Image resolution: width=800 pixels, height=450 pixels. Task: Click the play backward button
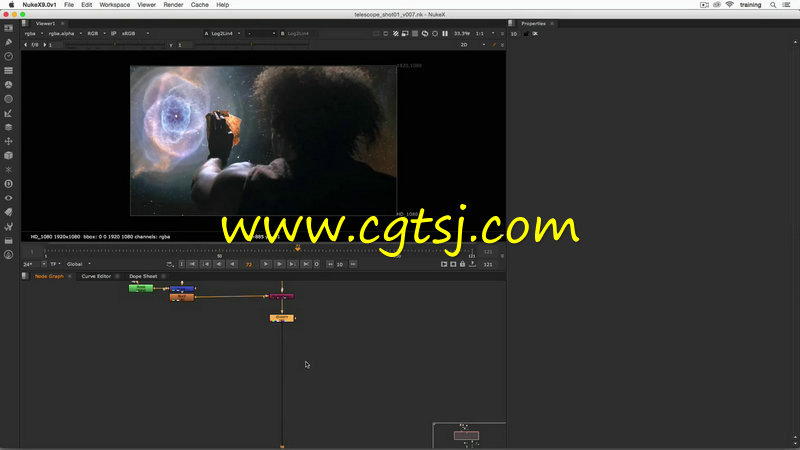[232, 264]
